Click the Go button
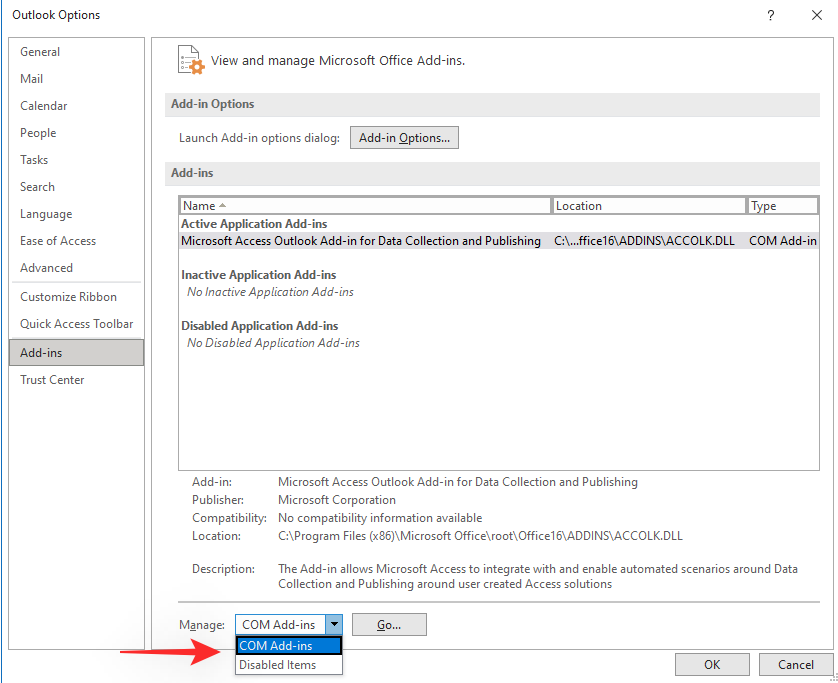The width and height of the screenshot is (838, 683). (389, 625)
